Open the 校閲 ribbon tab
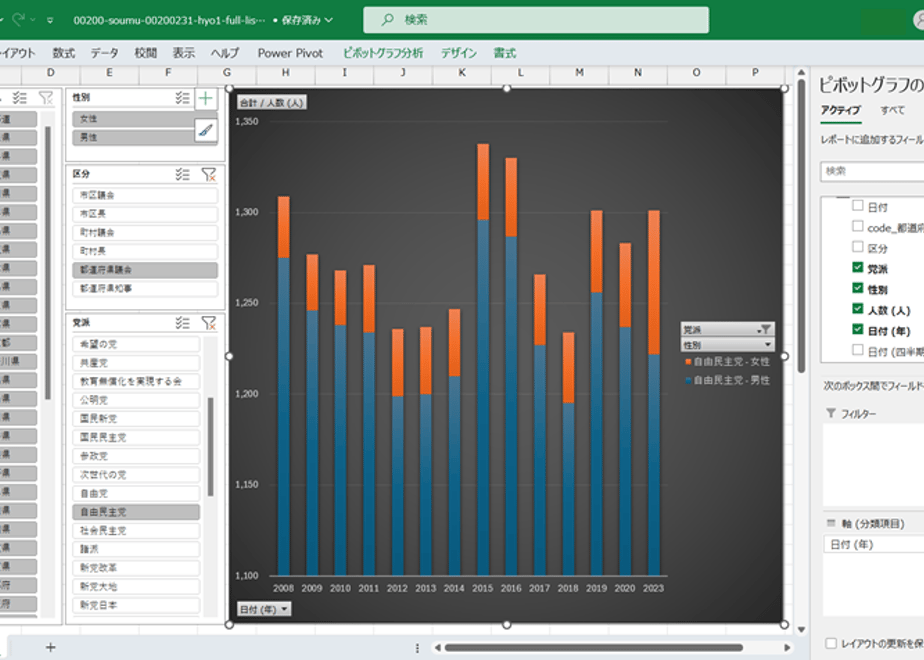Image resolution: width=924 pixels, height=660 pixels. 146,53
